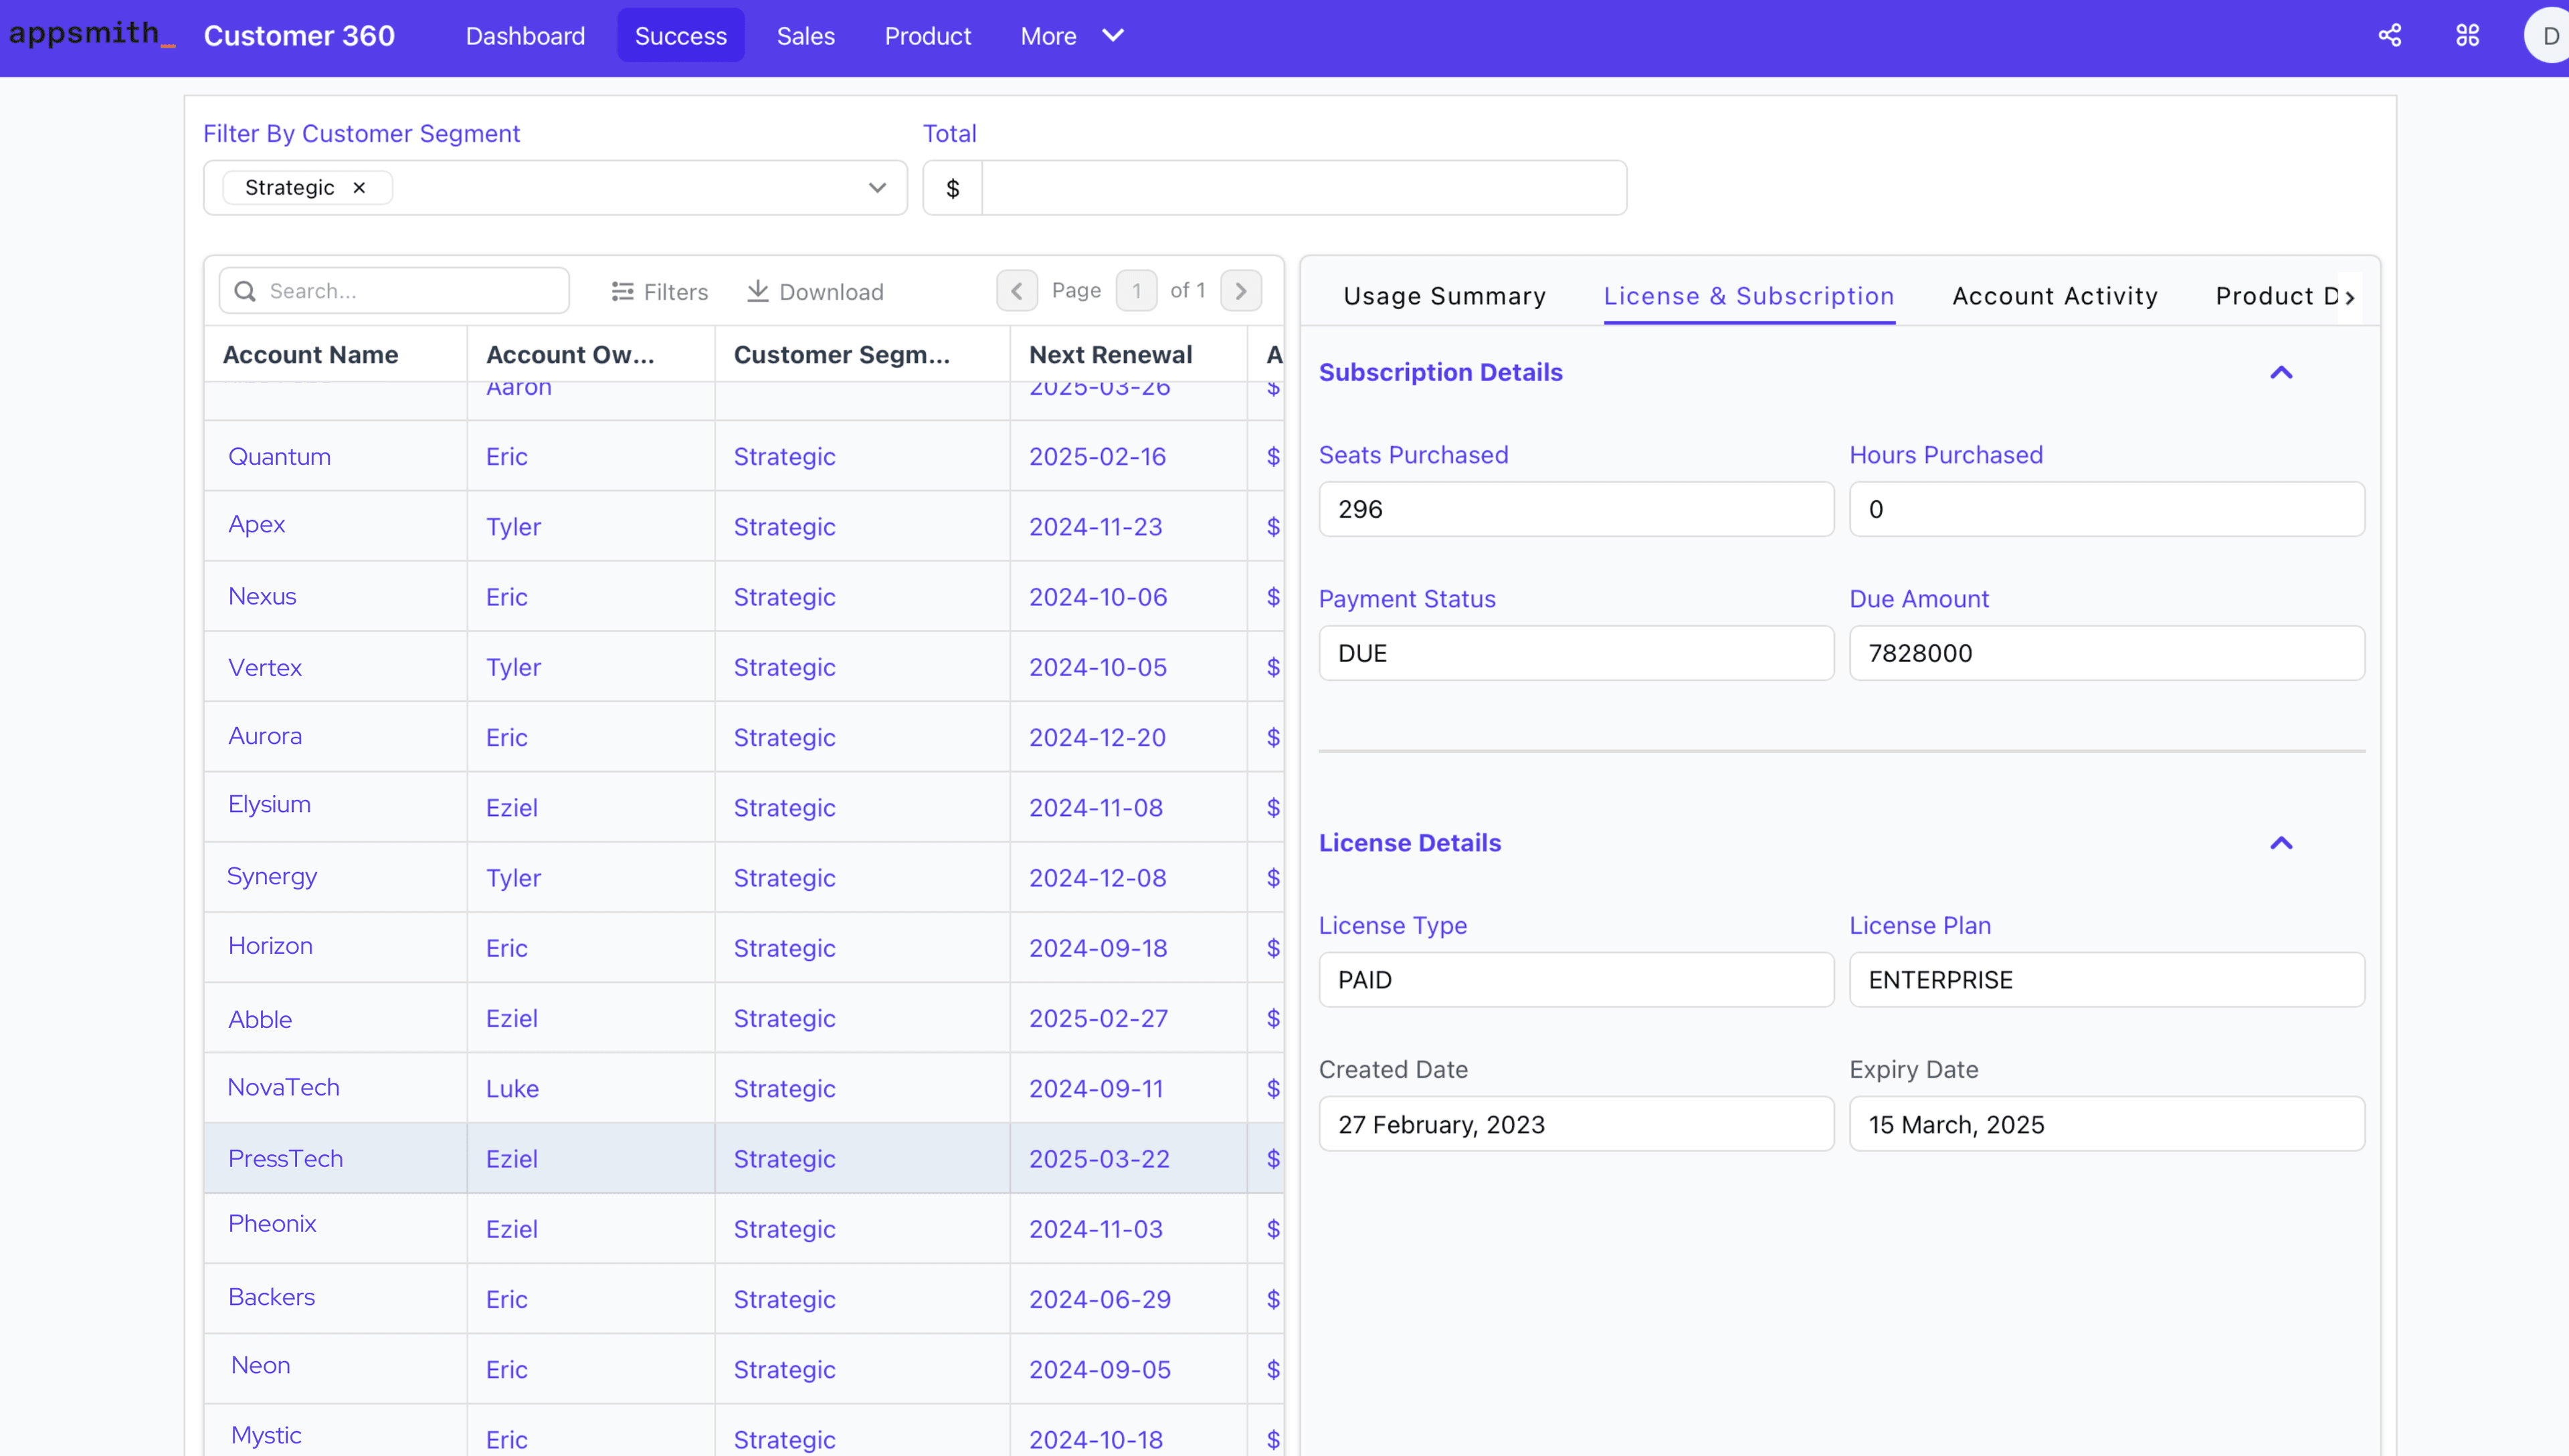Collapse the License Details section

tap(2280, 843)
